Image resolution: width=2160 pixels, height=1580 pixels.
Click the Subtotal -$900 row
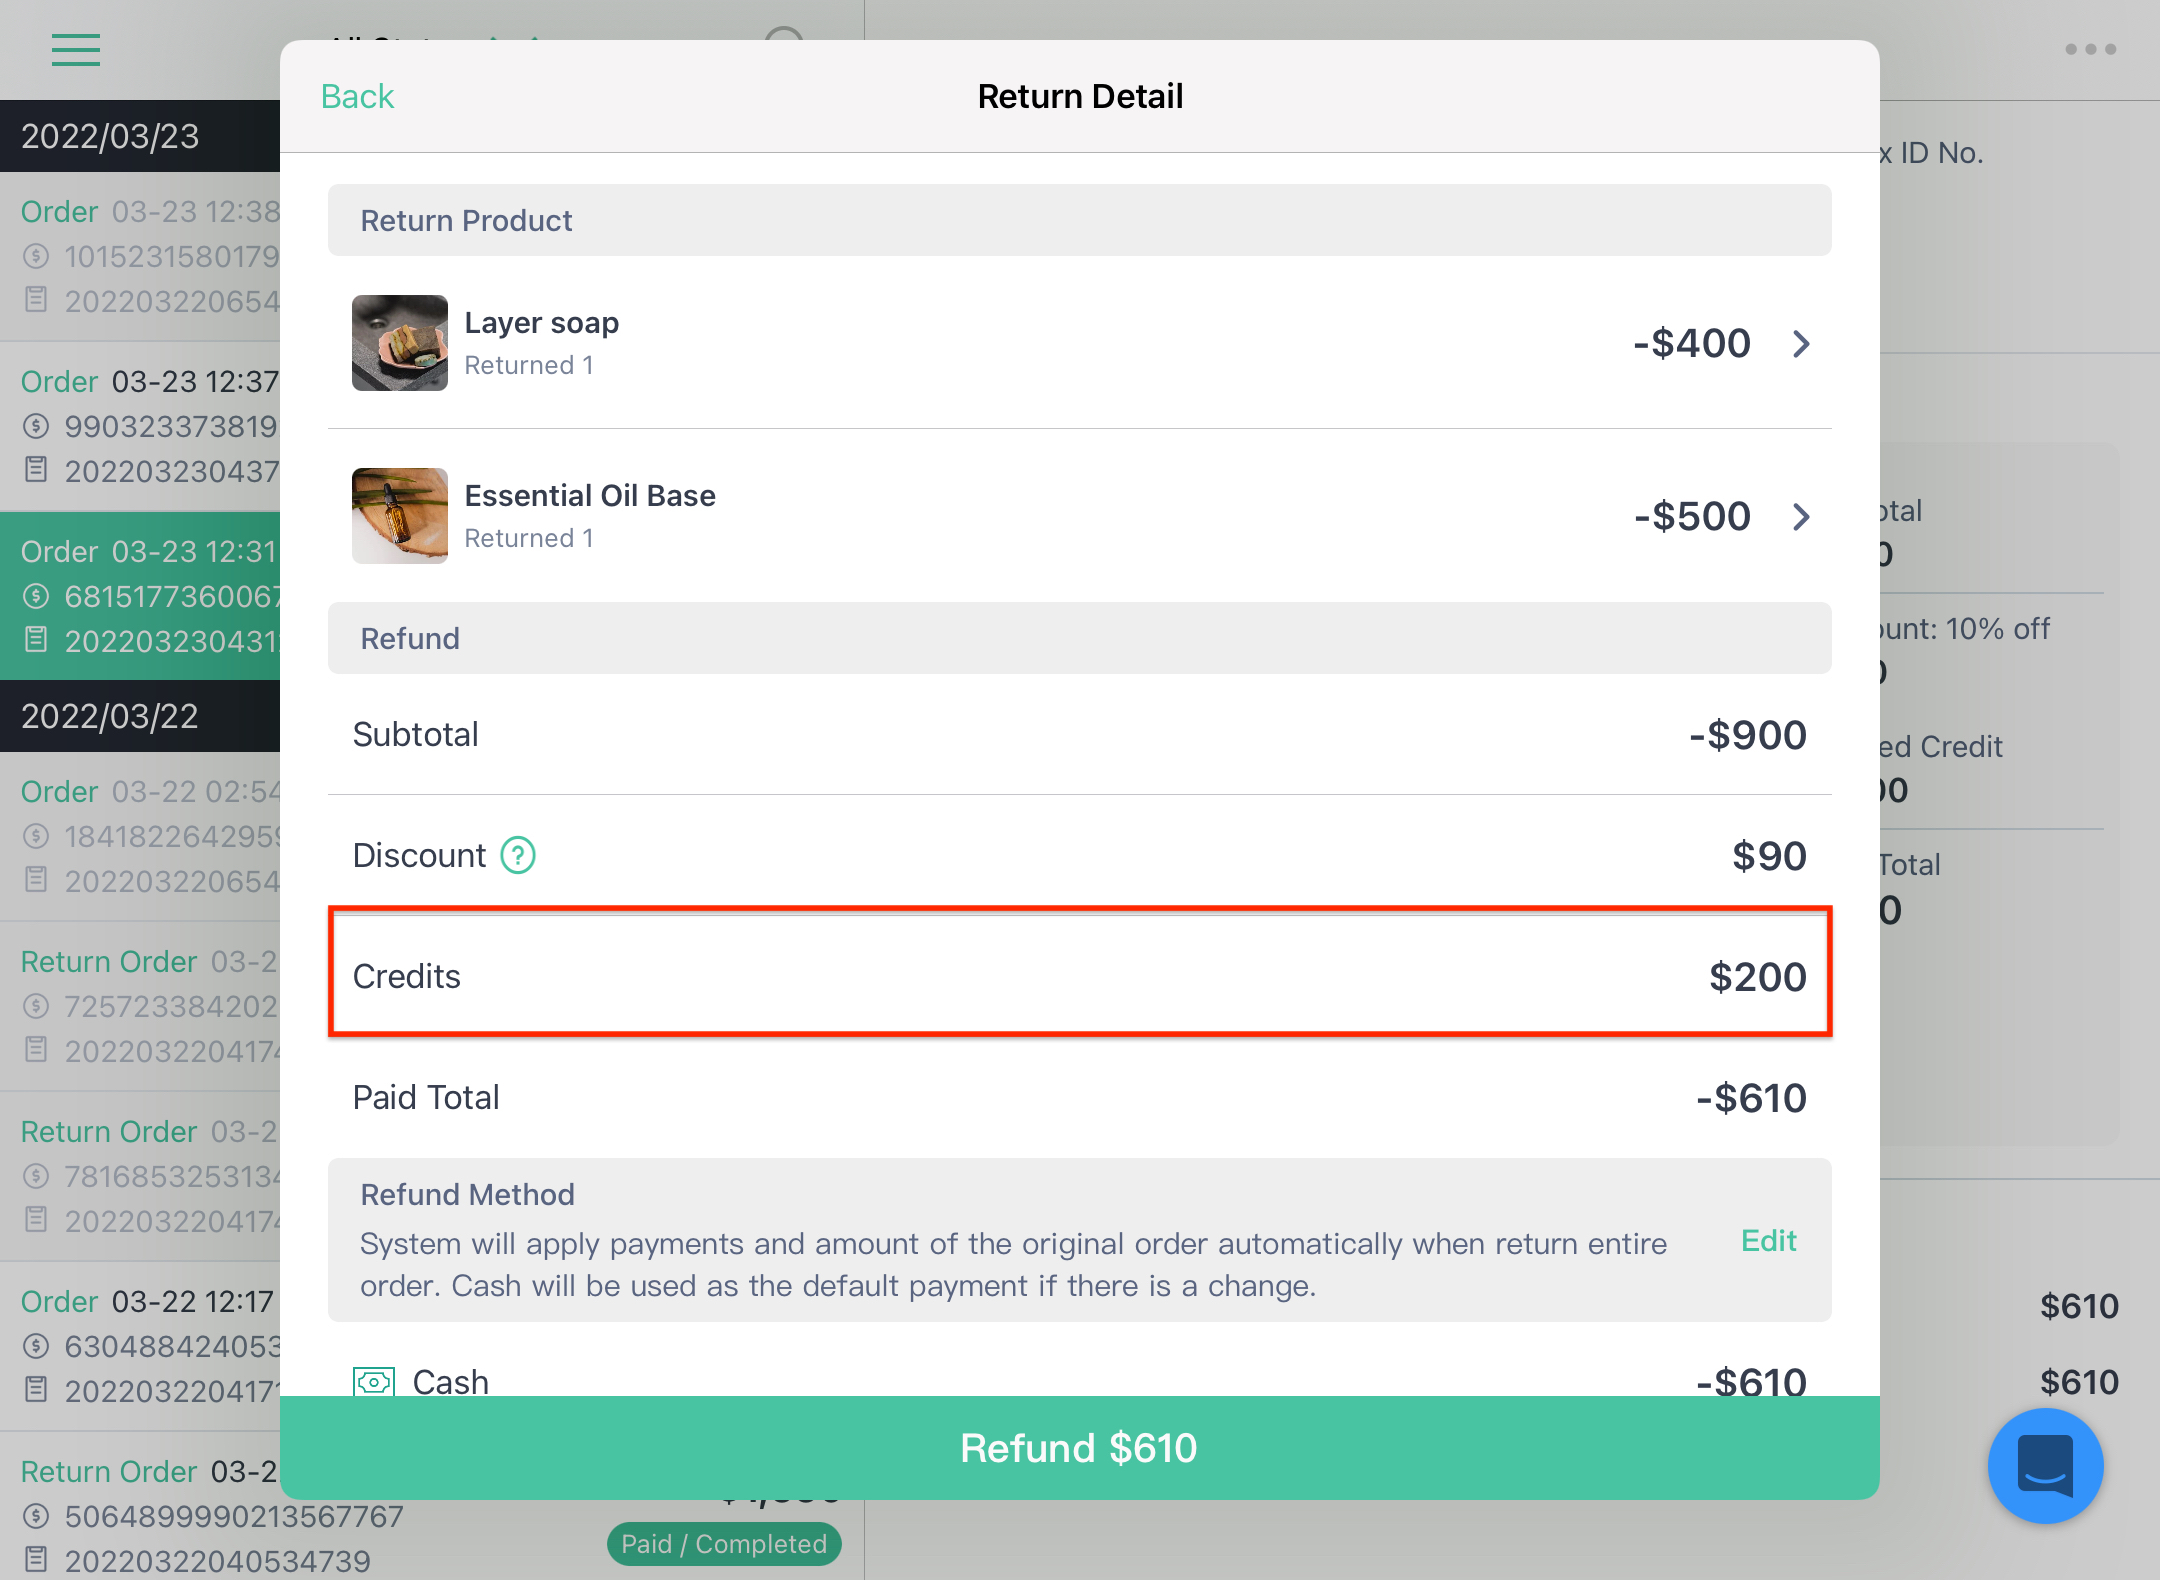click(x=1080, y=735)
